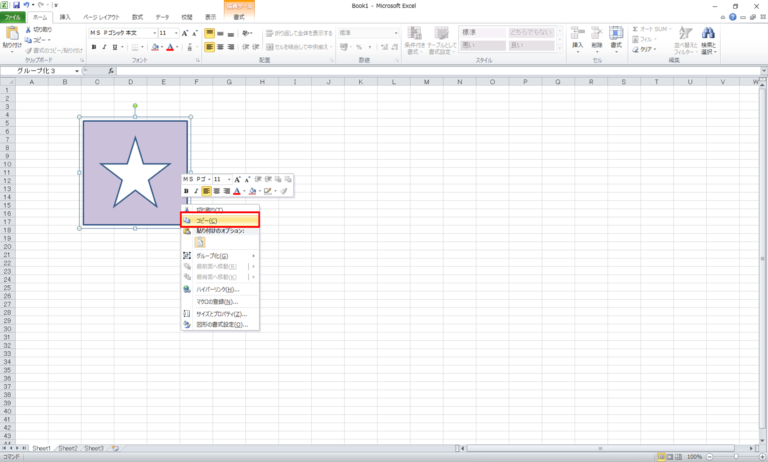Click the Insert Worksheet tab icon after Sheet3
The image size is (768, 462).
click(116, 448)
